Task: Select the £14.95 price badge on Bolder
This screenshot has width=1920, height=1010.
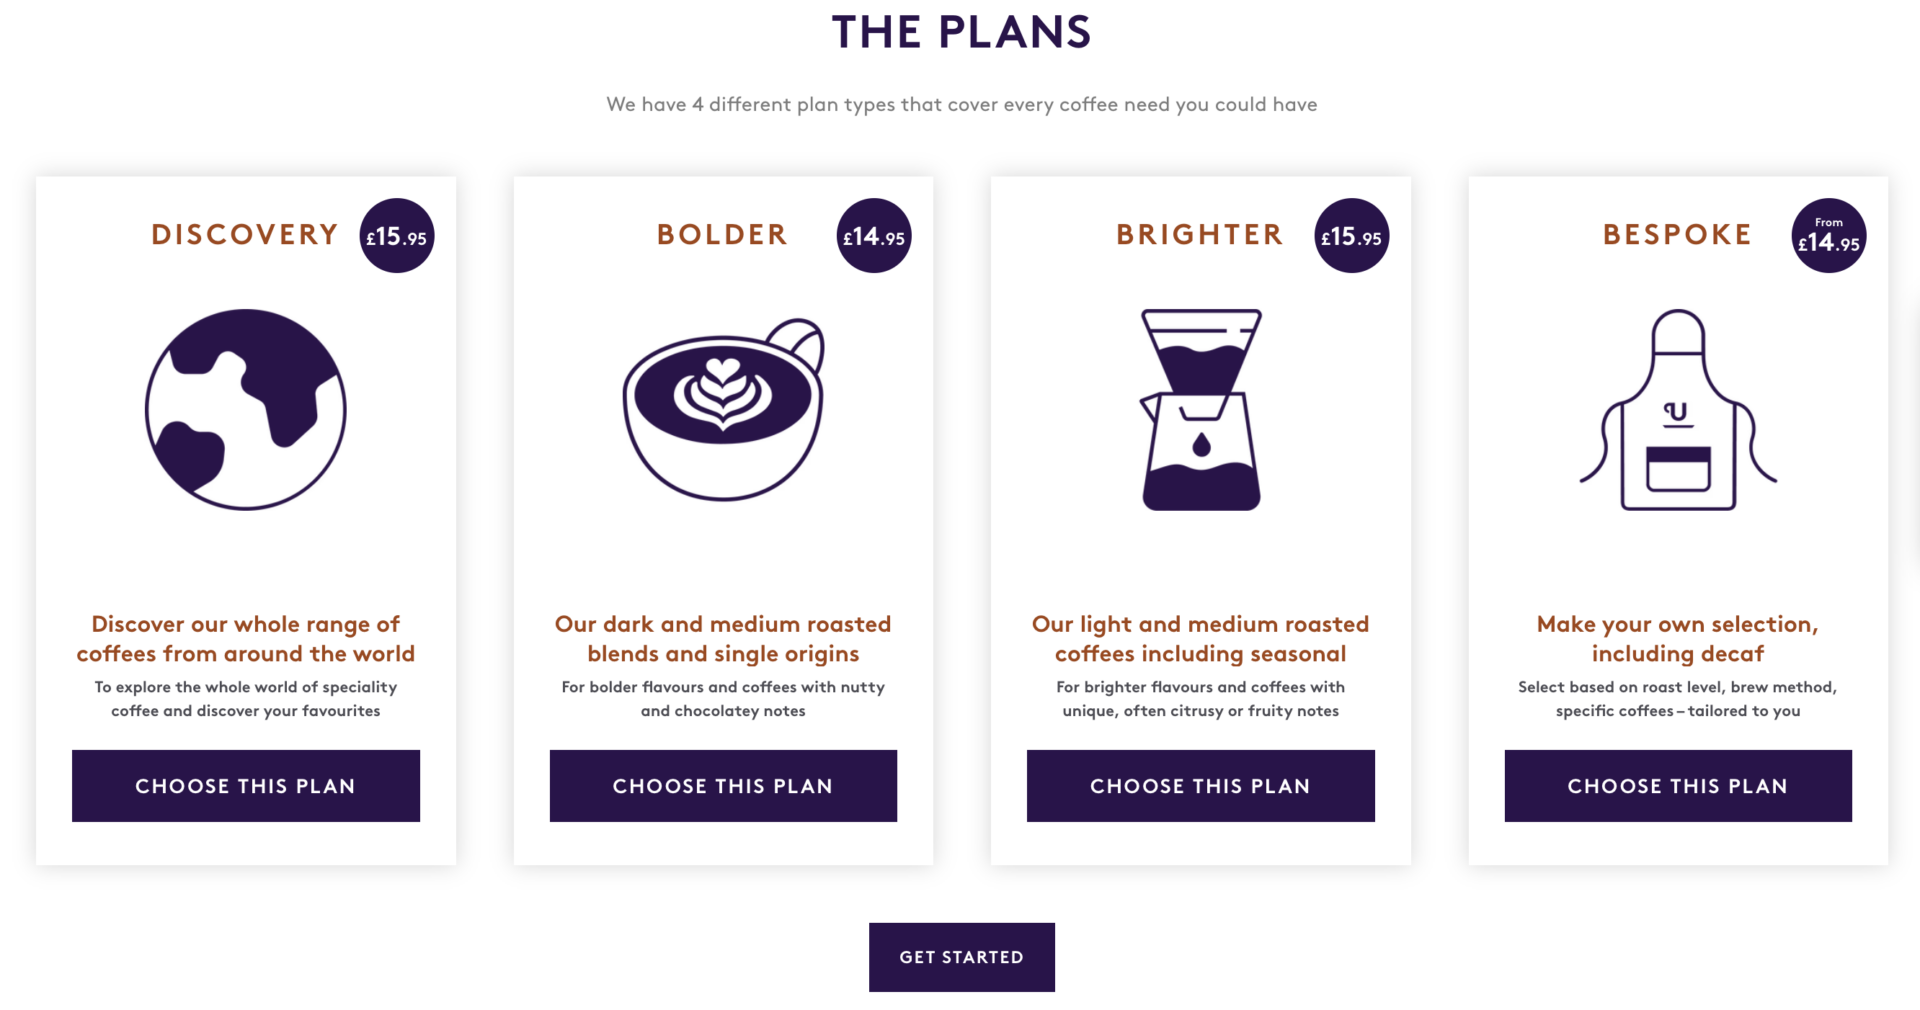Action: (873, 236)
